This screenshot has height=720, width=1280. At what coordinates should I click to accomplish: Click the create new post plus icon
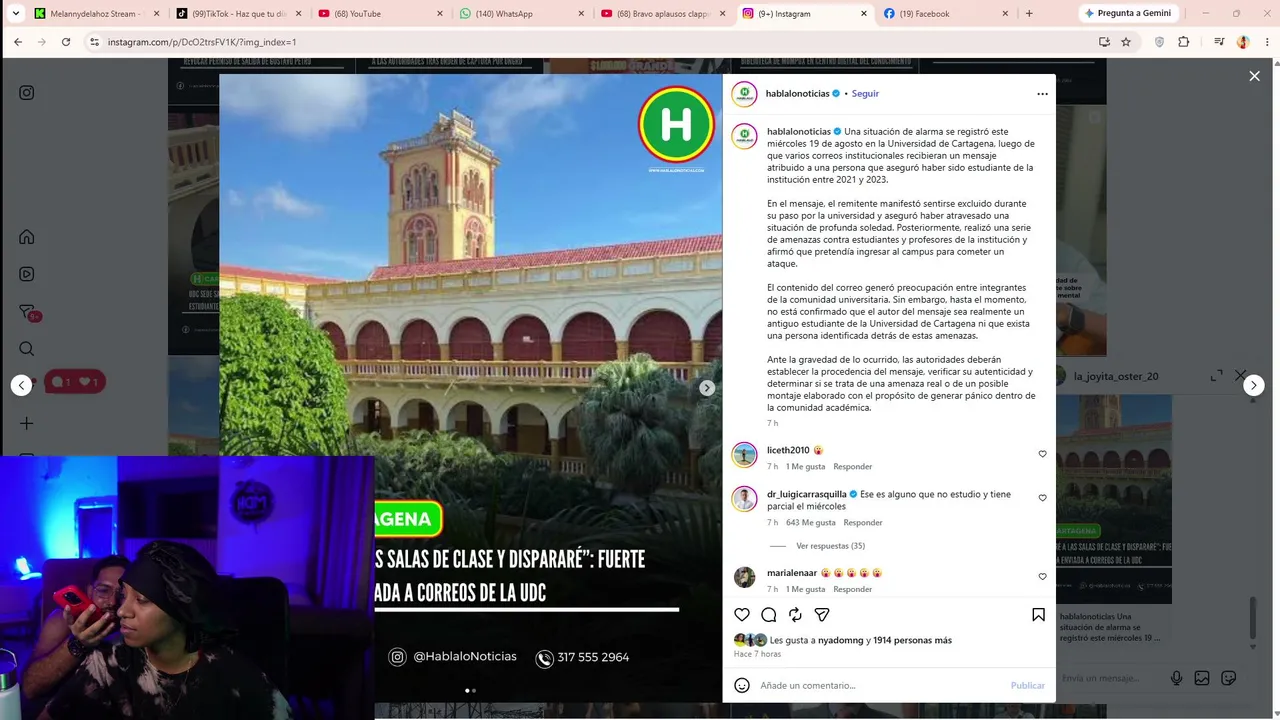[27, 424]
